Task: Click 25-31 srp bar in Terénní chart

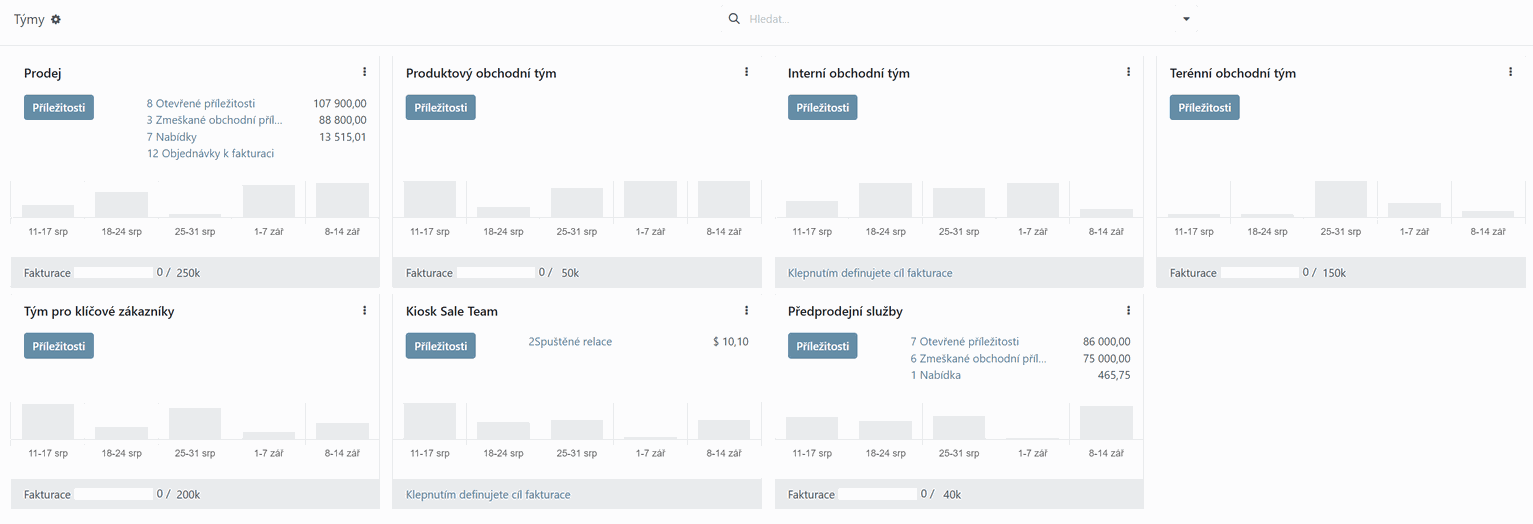Action: point(1340,199)
